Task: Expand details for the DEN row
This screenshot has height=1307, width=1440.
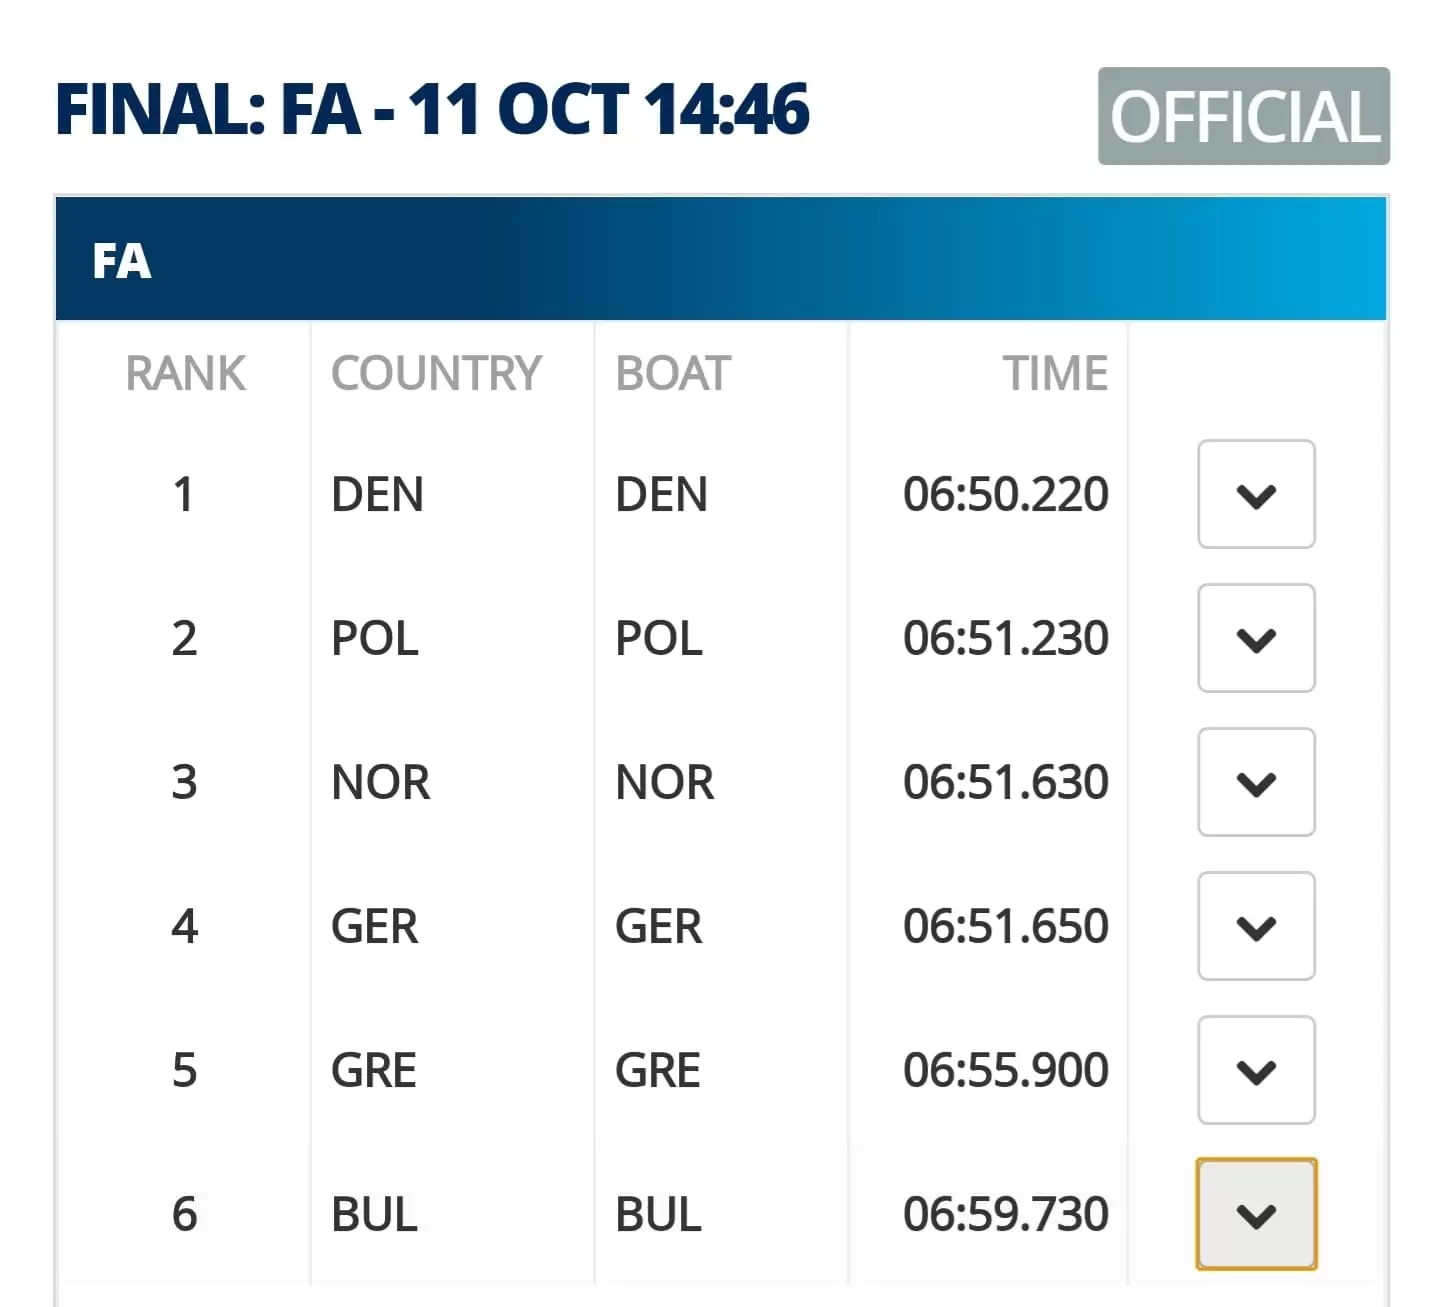Action: (1256, 494)
